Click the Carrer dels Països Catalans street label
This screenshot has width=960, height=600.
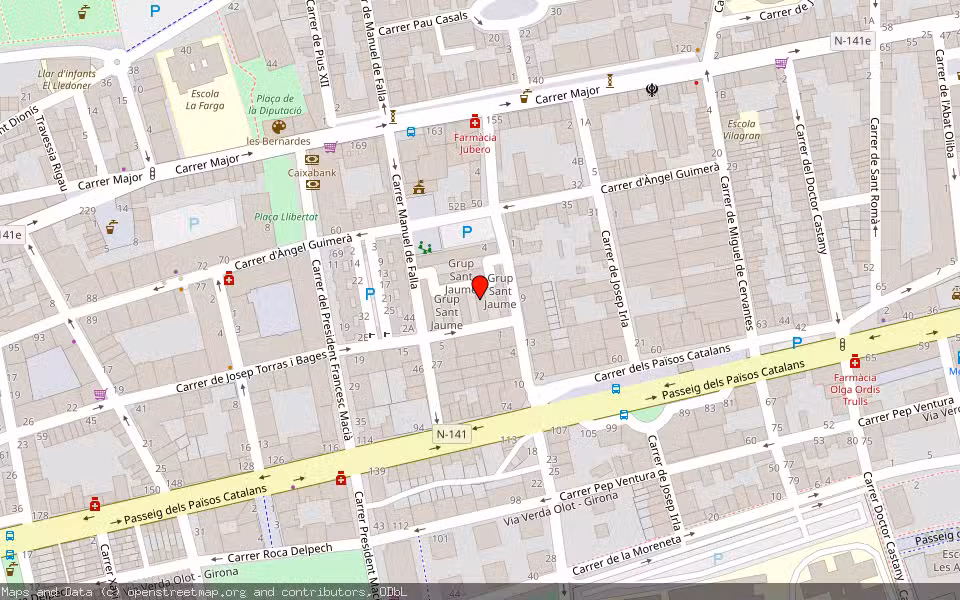(662, 363)
